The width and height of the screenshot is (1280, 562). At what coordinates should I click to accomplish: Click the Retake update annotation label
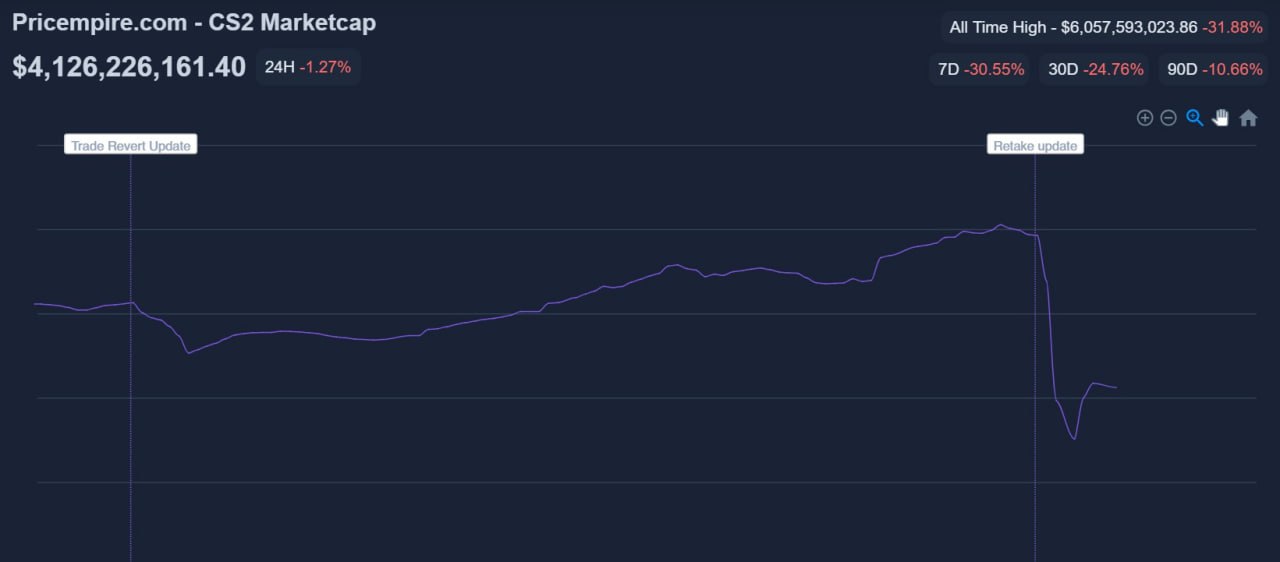(1035, 145)
